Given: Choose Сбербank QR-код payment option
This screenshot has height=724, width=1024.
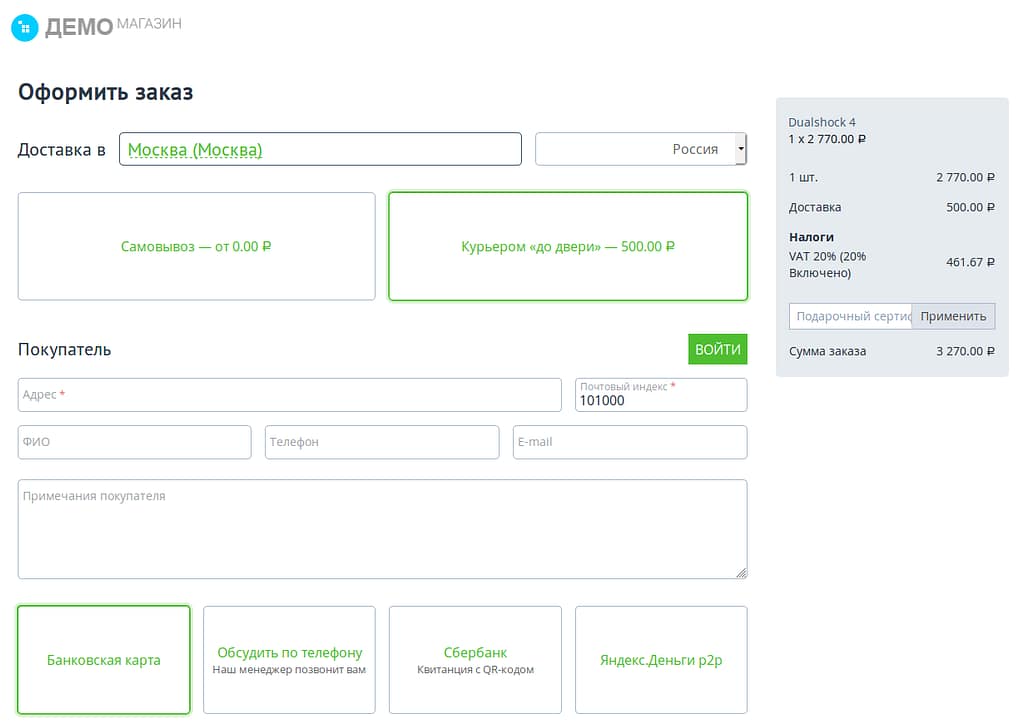Looking at the screenshot, I should 475,660.
